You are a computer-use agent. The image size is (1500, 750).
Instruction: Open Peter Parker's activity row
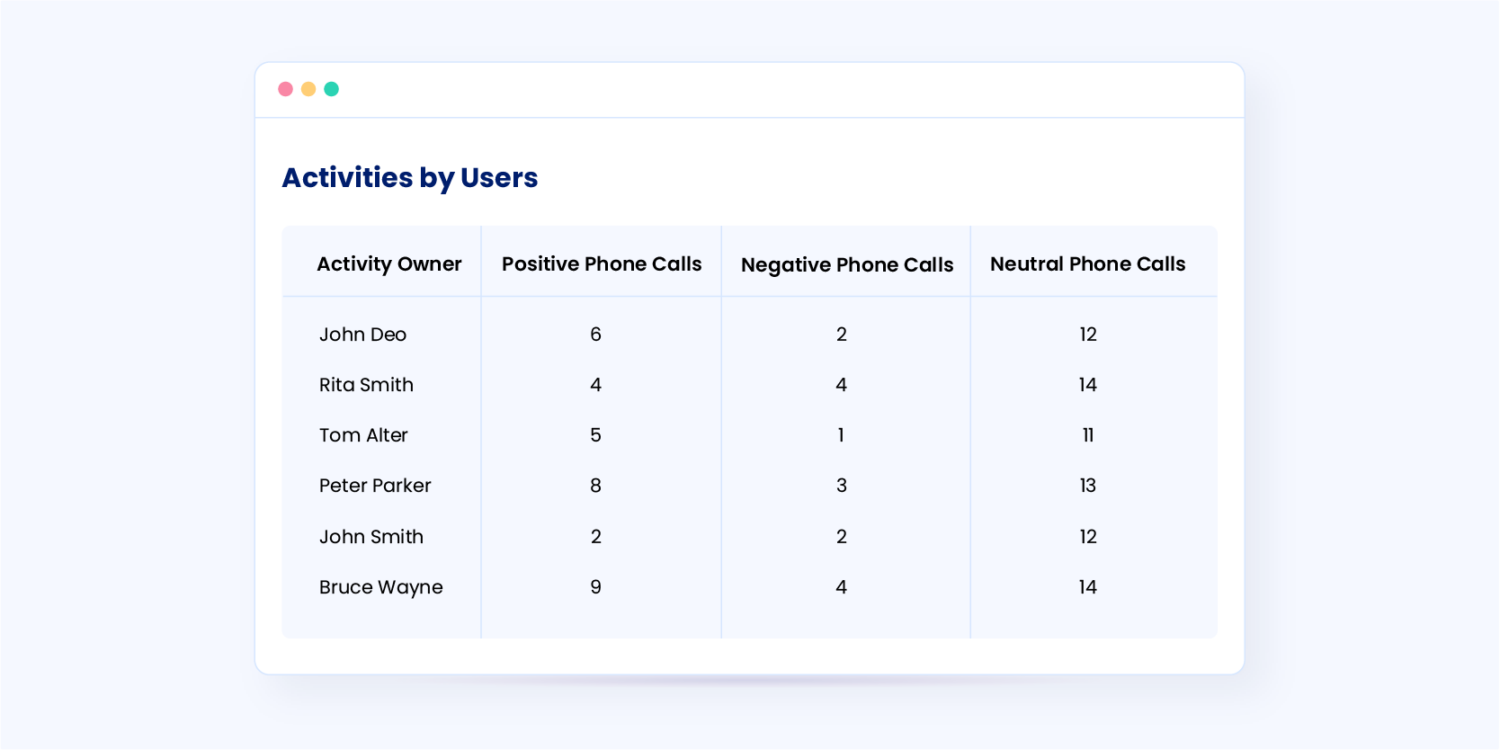[375, 486]
